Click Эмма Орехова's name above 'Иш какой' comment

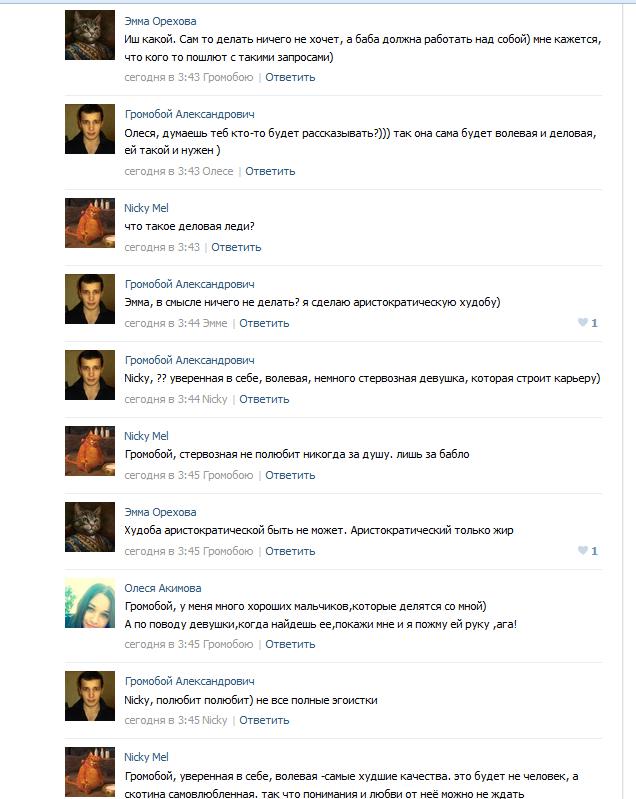click(160, 21)
